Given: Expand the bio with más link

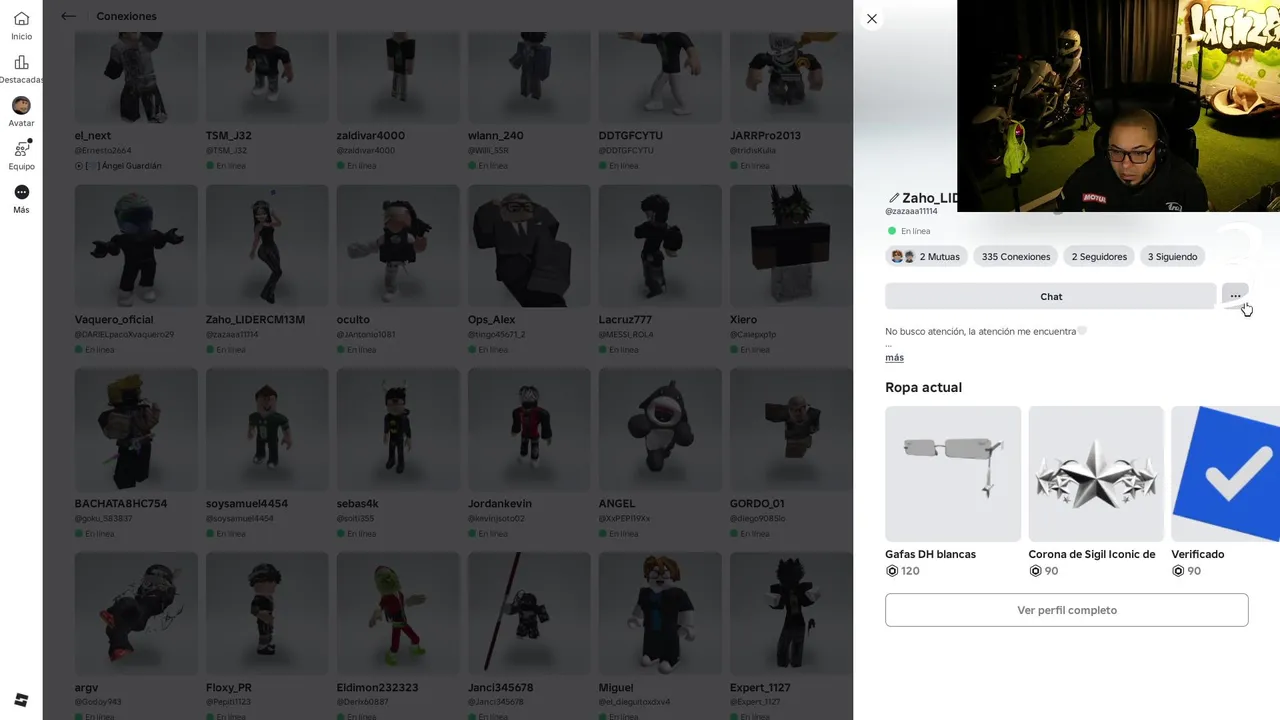Looking at the screenshot, I should [x=894, y=357].
